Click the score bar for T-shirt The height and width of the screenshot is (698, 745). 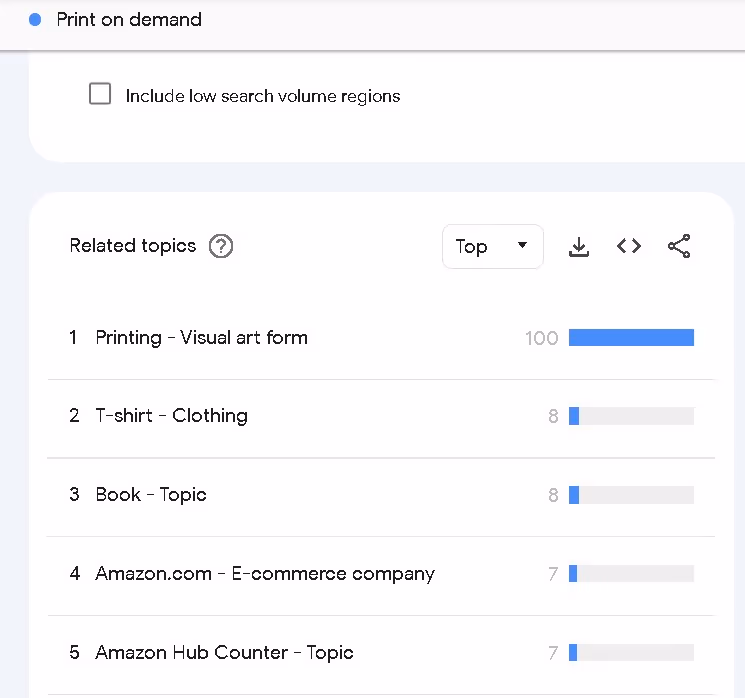(631, 416)
